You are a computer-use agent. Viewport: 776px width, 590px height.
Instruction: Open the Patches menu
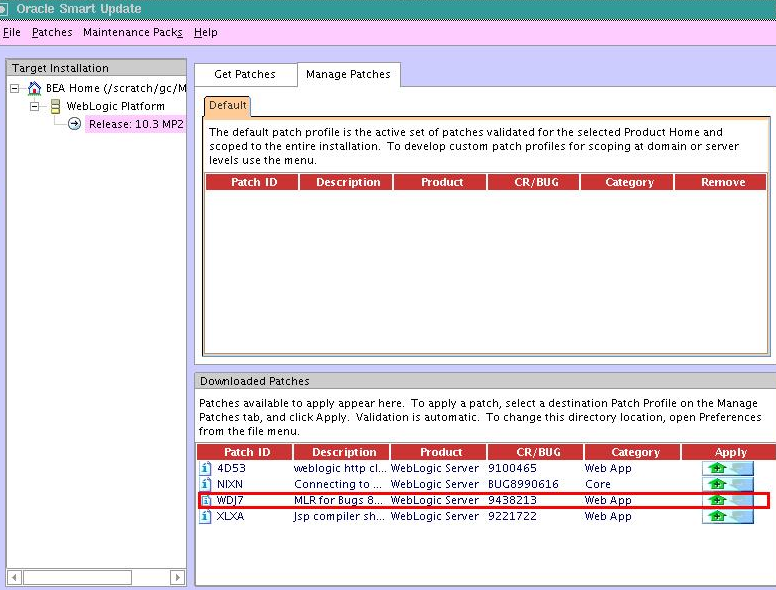click(52, 32)
